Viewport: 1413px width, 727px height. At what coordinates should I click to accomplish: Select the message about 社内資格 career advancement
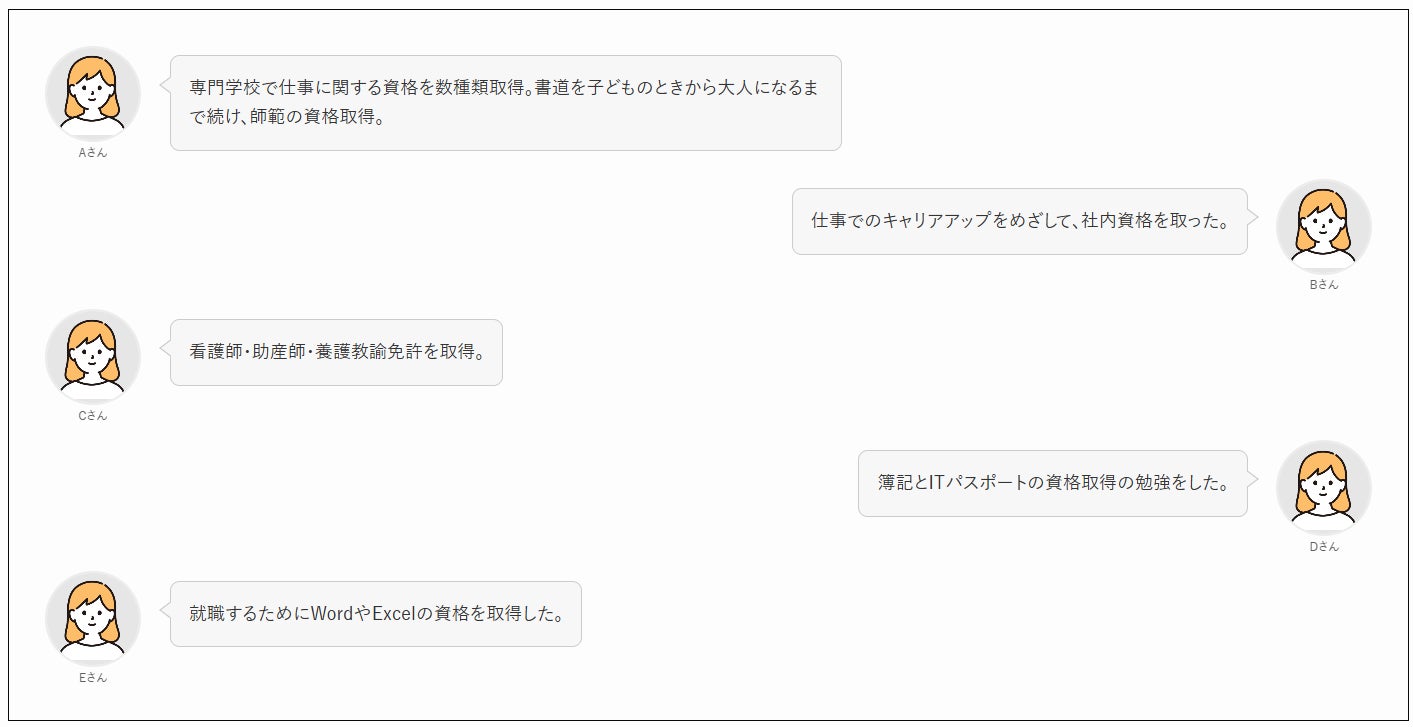pyautogui.click(x=1019, y=221)
